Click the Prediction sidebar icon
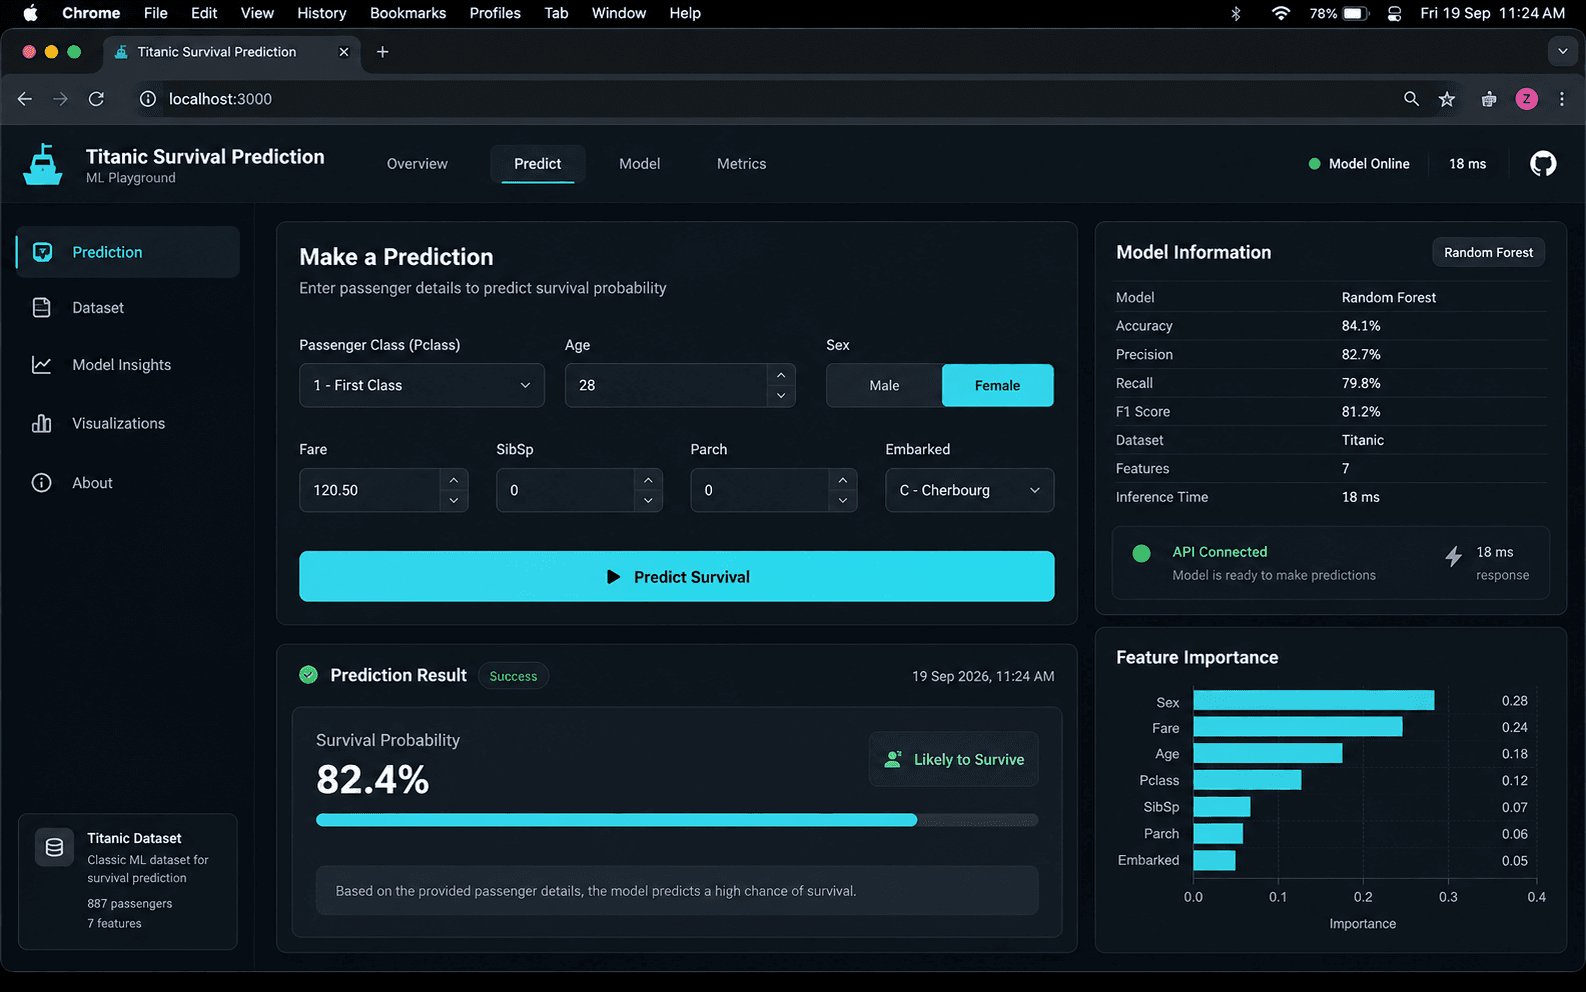The image size is (1586, 992). click(x=42, y=252)
